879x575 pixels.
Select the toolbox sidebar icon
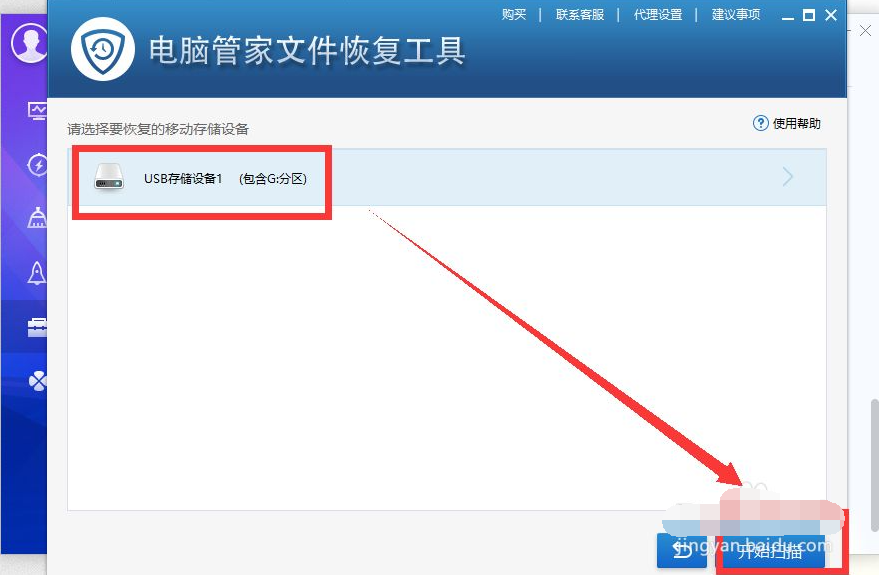(x=38, y=327)
